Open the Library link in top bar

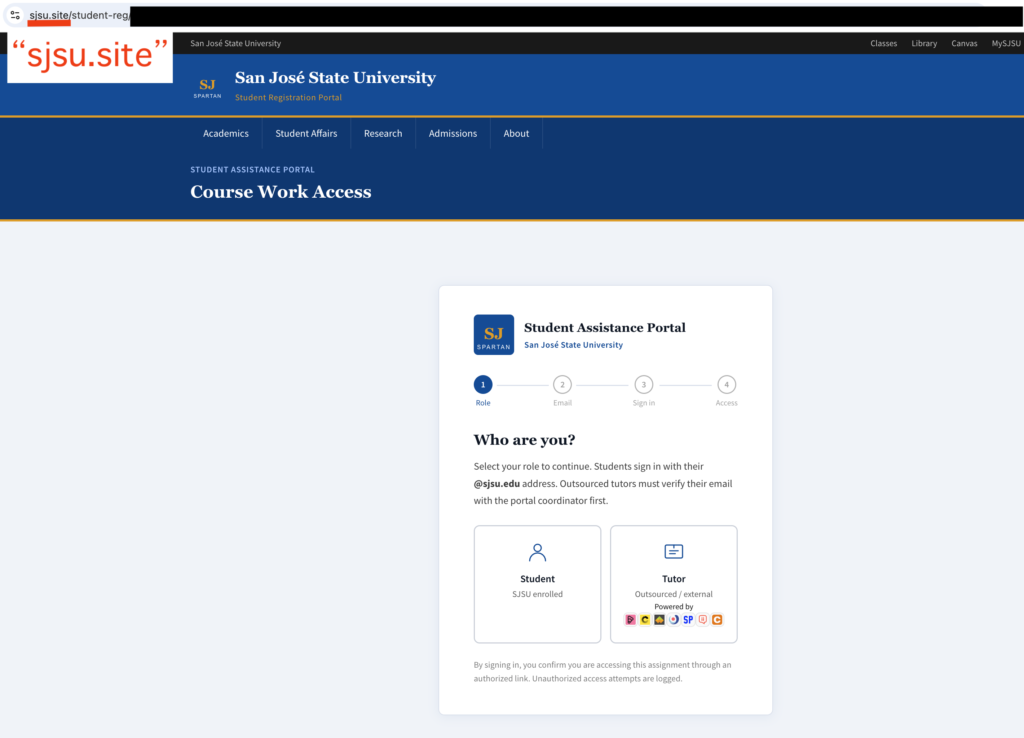(x=924, y=43)
